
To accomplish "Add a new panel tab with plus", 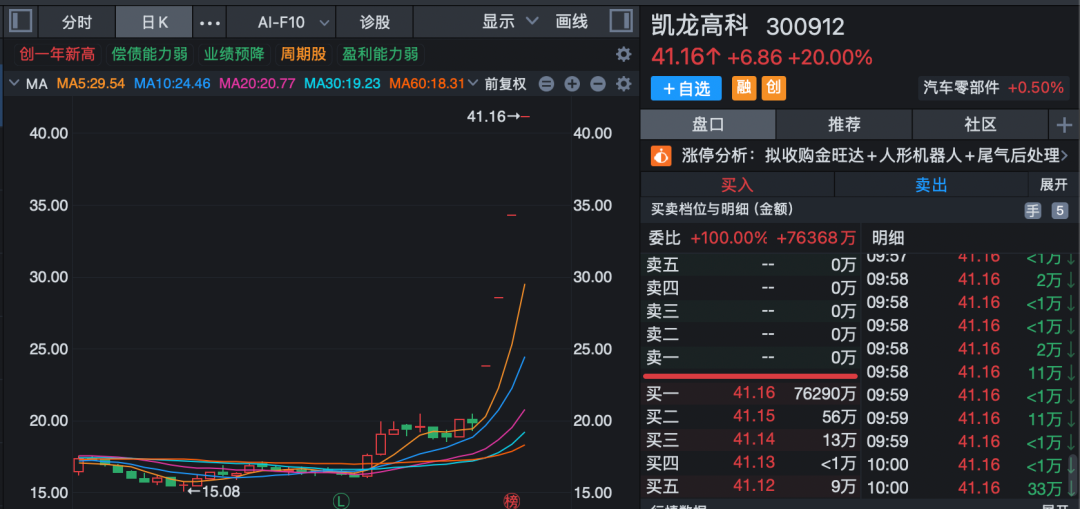I will [x=1063, y=124].
